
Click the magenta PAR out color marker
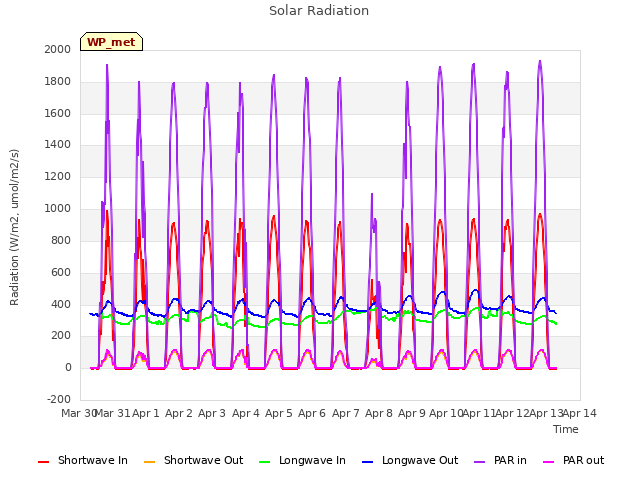coord(549,462)
